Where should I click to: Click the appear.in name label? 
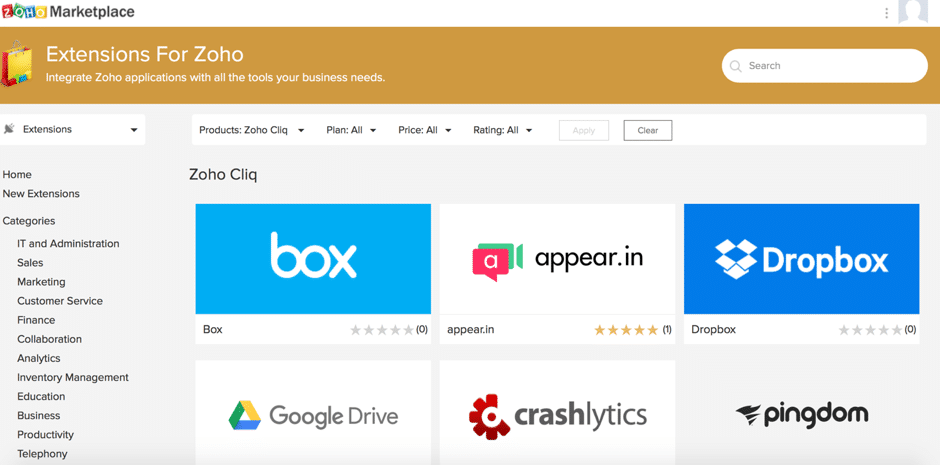click(471, 330)
